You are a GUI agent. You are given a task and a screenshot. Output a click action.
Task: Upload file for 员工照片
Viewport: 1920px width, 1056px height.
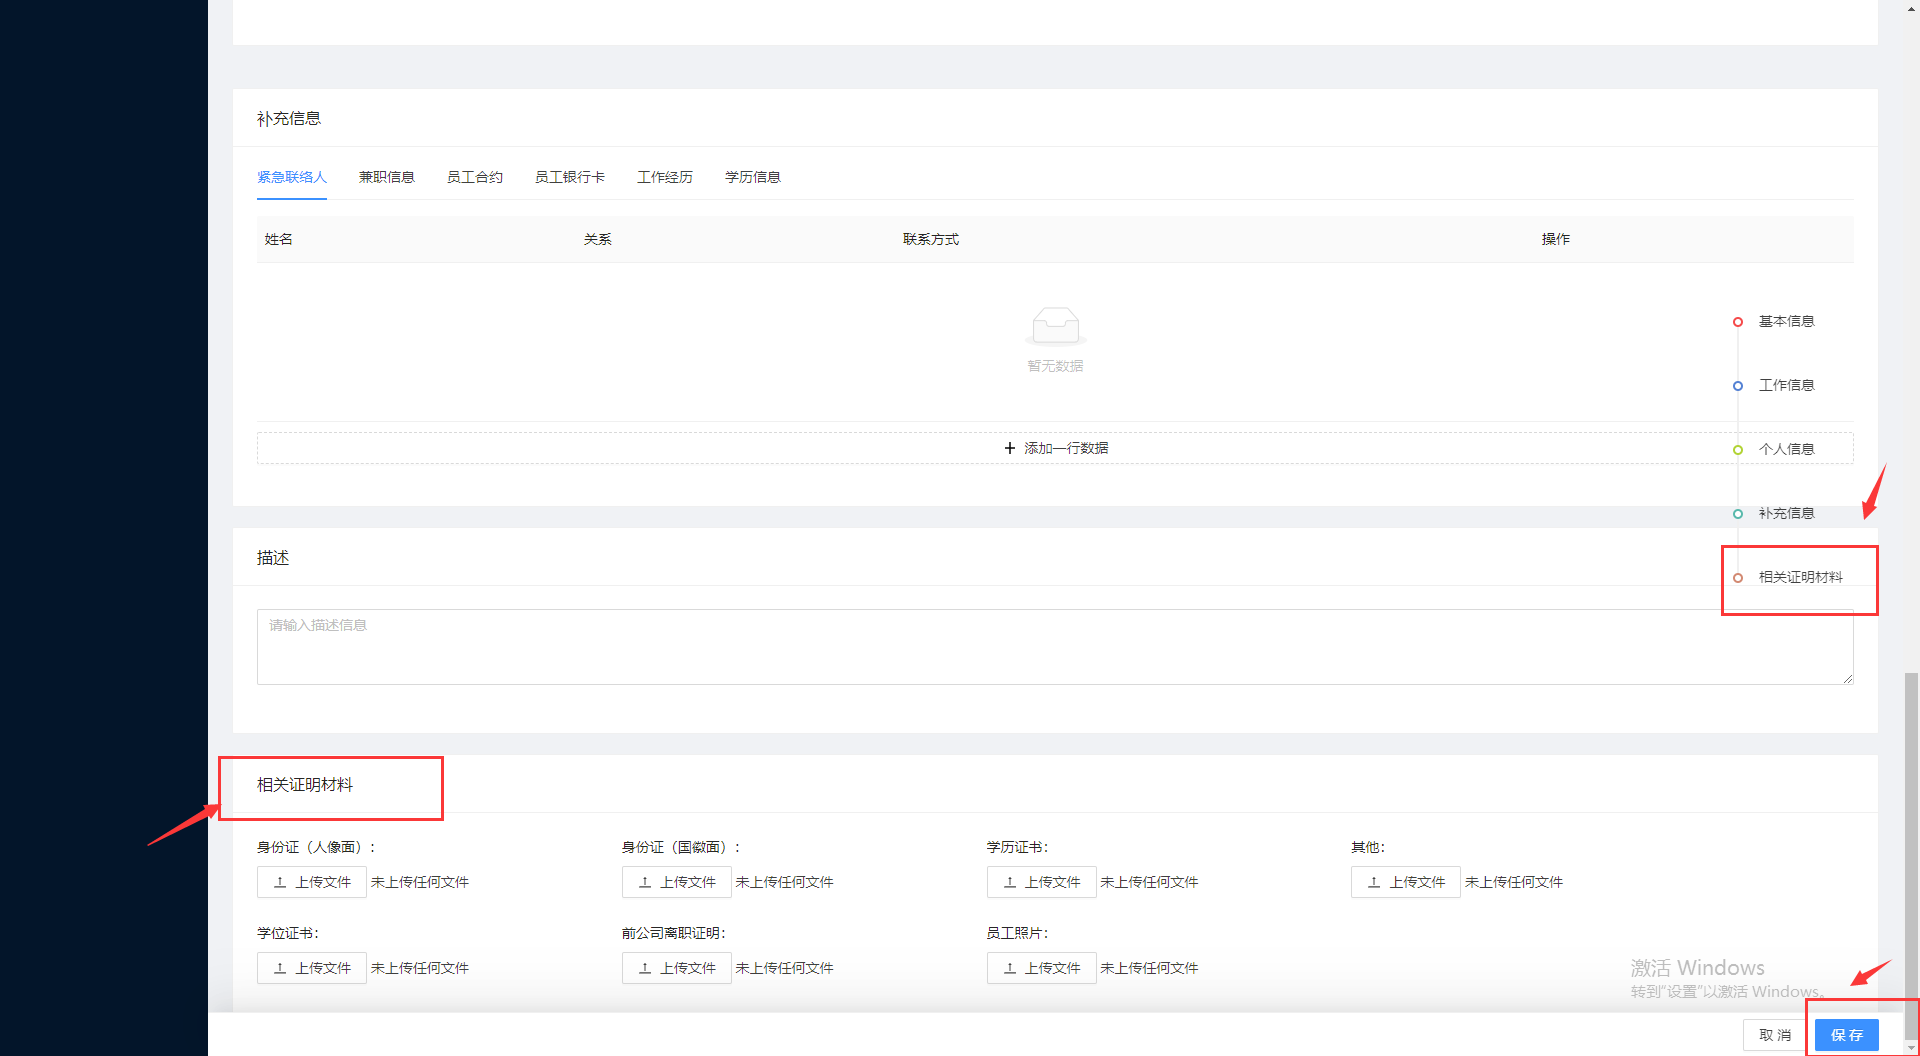(1042, 968)
